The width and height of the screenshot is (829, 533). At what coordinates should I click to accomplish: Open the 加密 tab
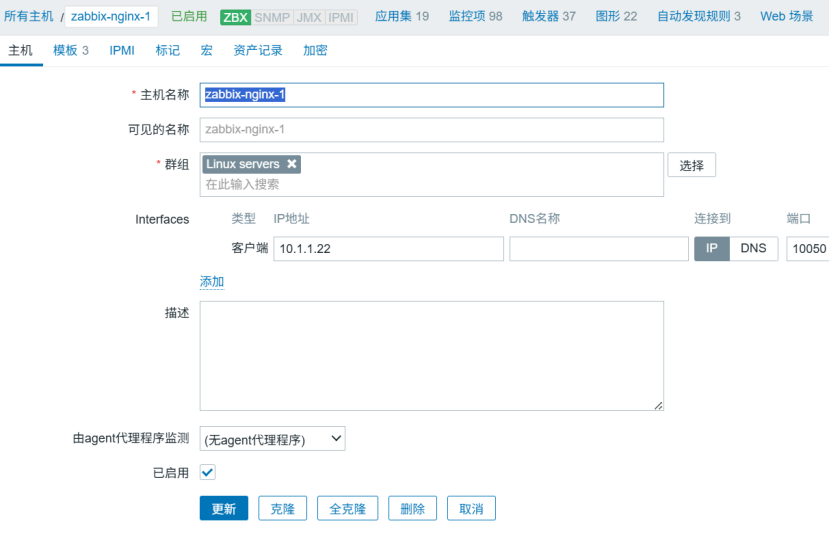pyautogui.click(x=315, y=50)
